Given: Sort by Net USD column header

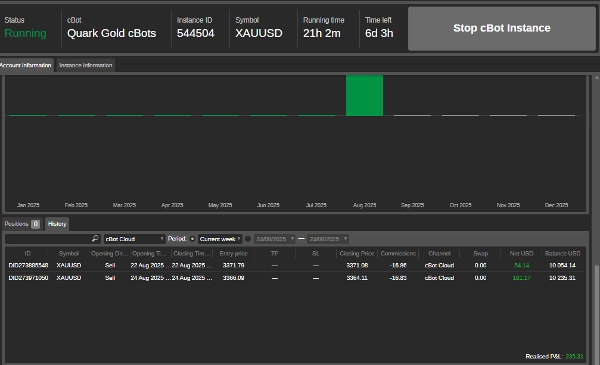Looking at the screenshot, I should [x=521, y=253].
